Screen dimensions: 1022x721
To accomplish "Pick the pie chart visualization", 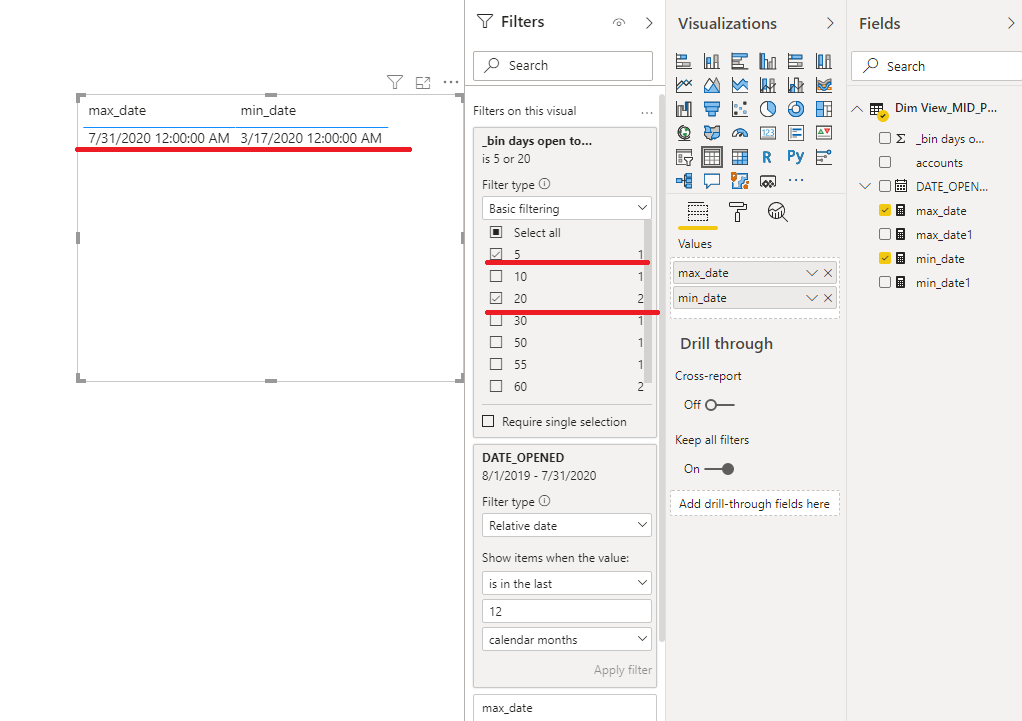I will point(768,109).
